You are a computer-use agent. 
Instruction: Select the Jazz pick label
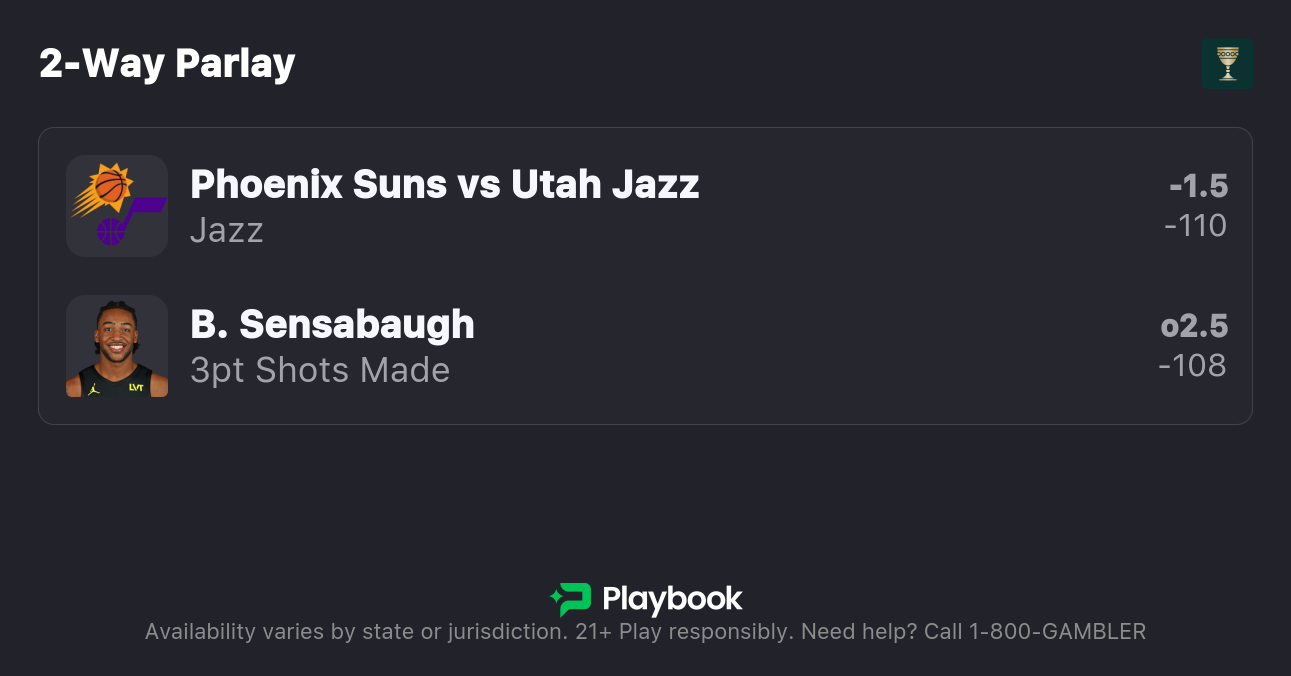click(x=227, y=230)
